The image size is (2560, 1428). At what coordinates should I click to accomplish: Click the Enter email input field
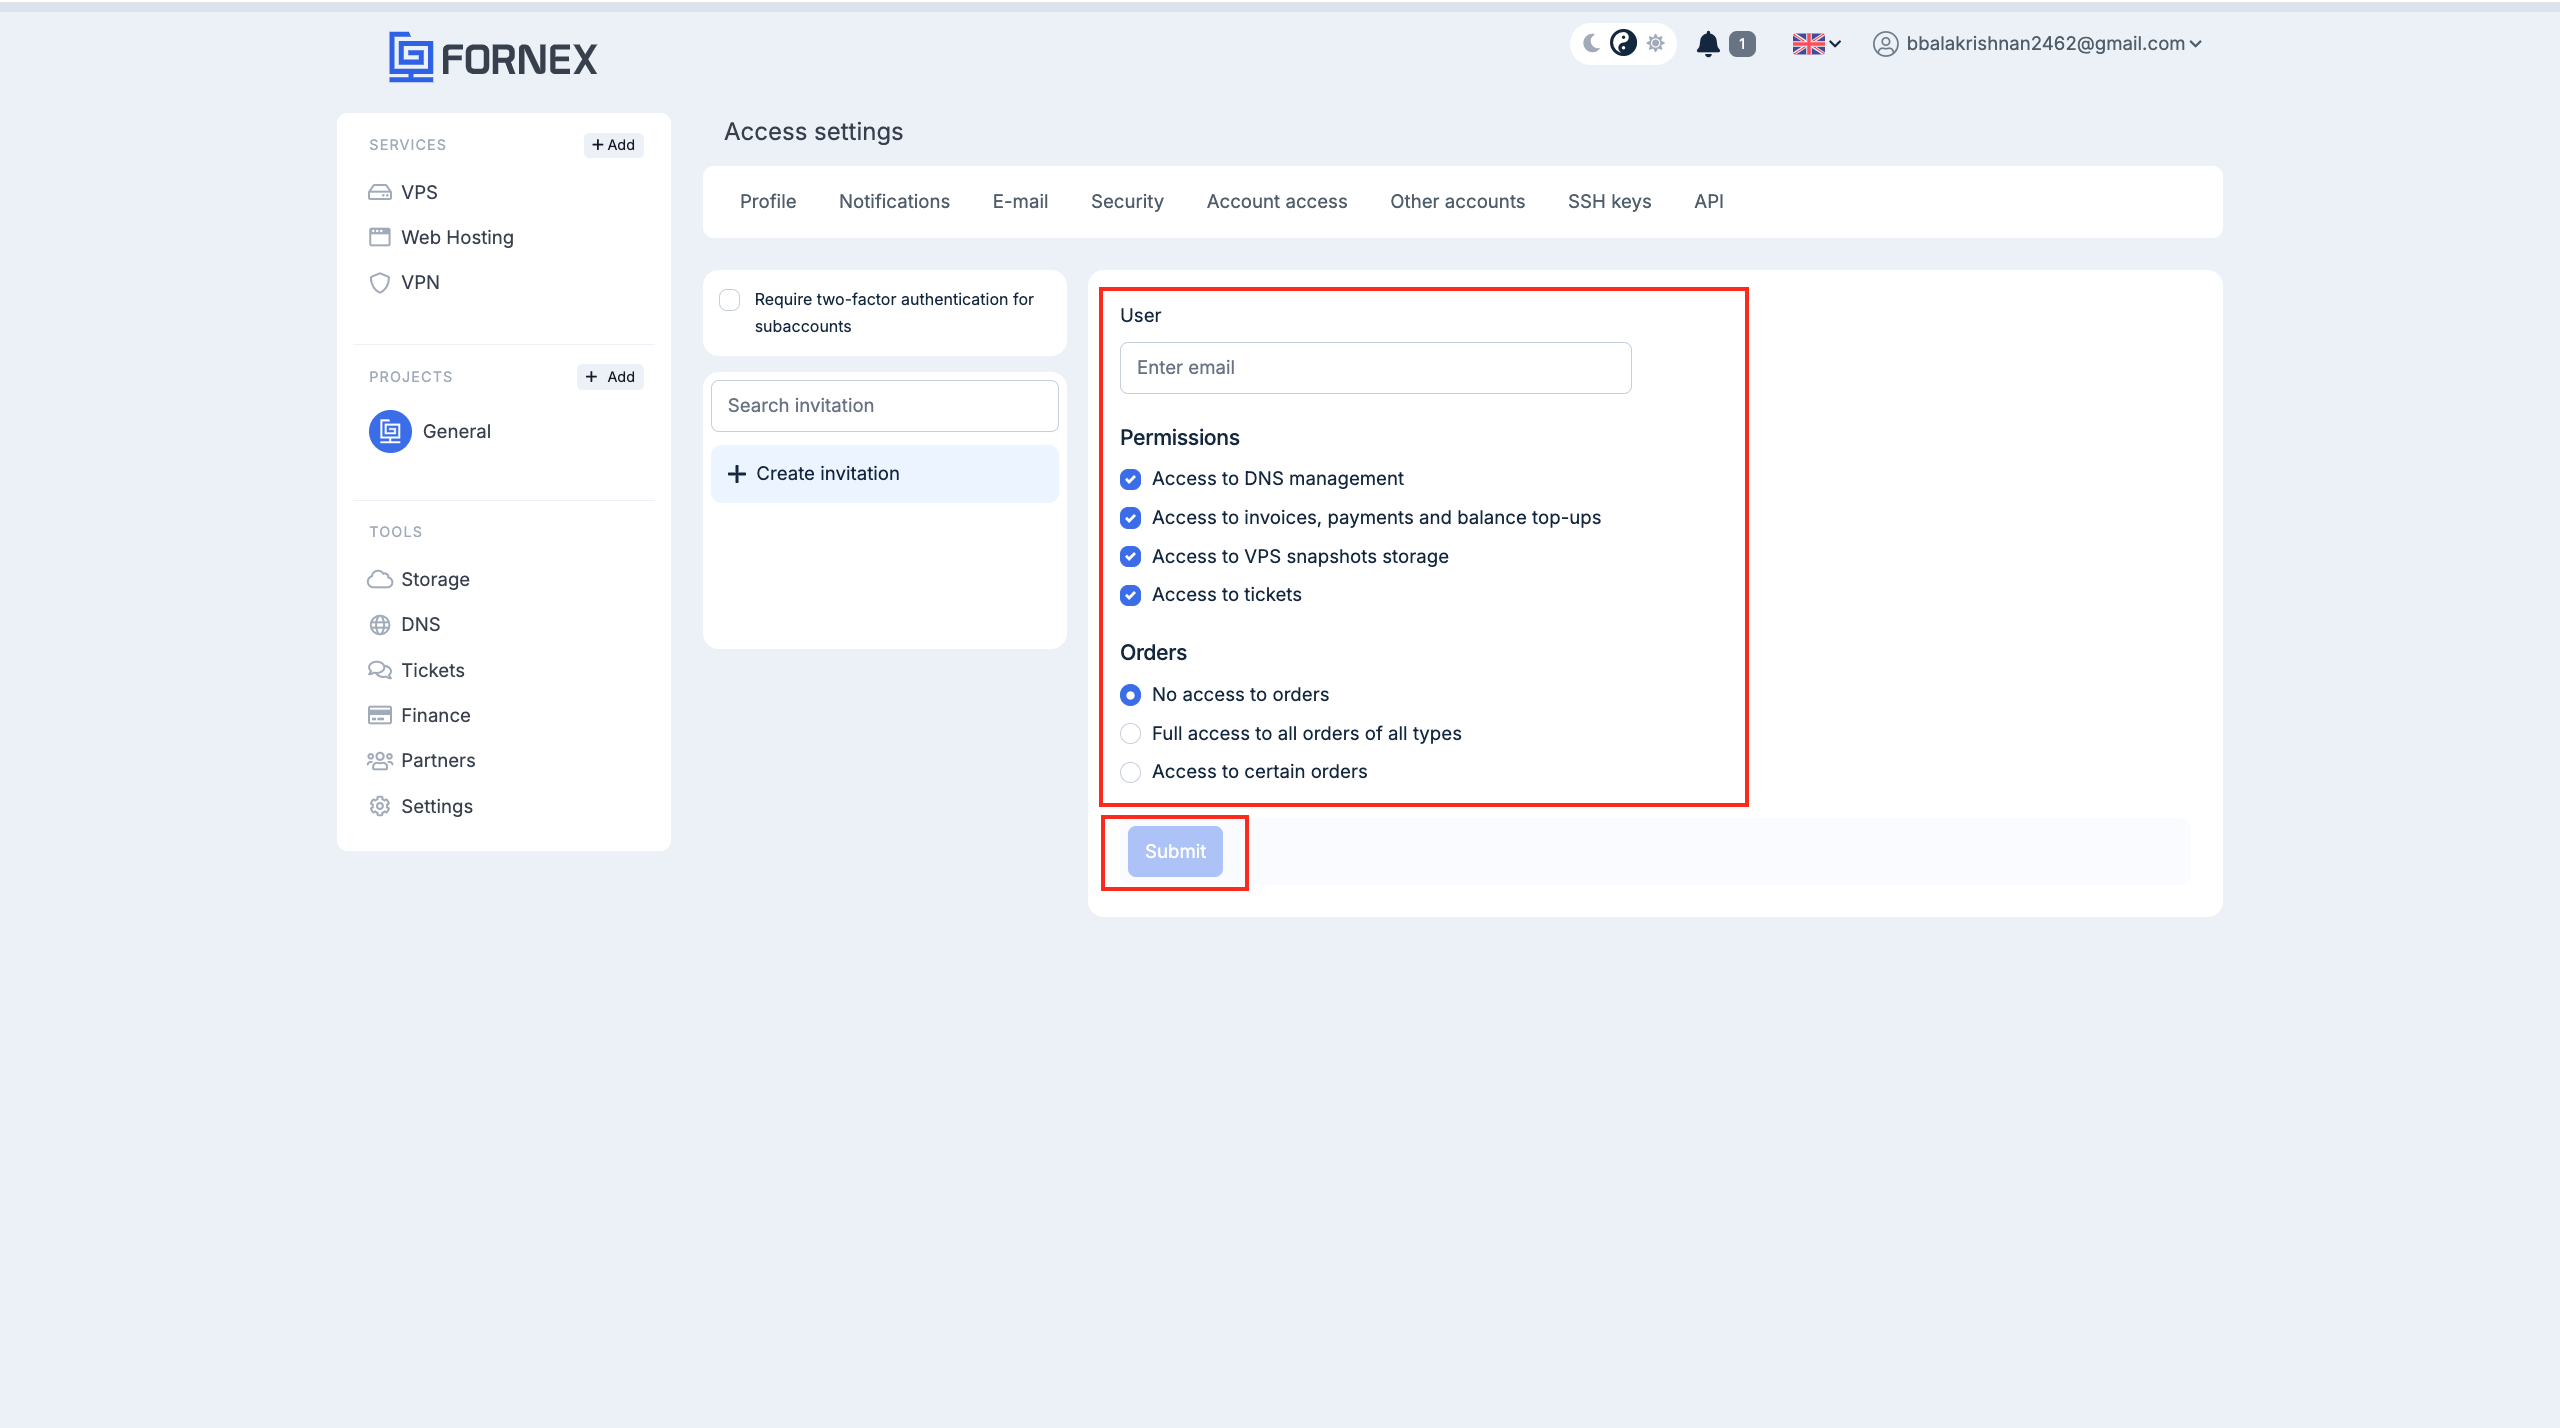(1377, 368)
